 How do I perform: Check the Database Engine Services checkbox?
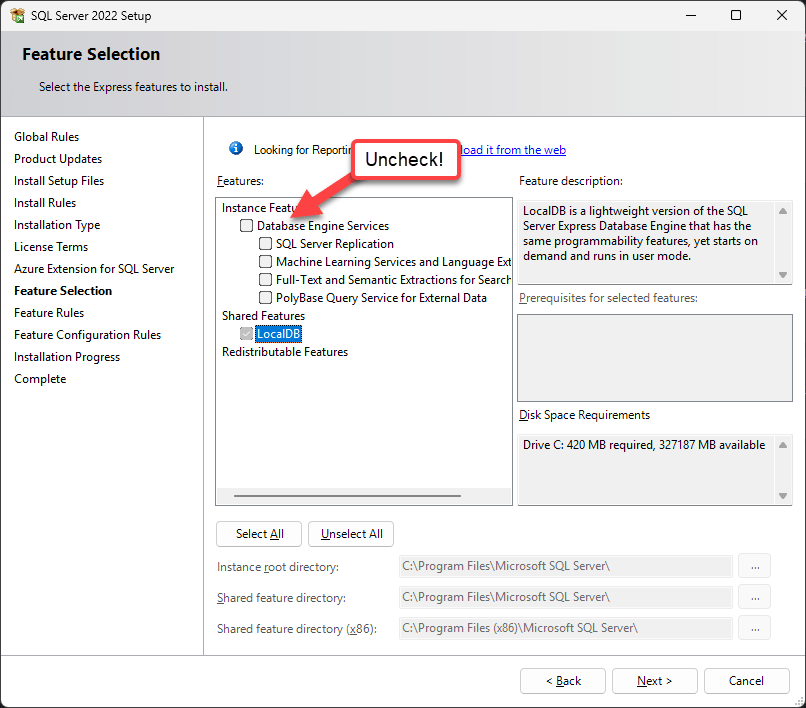247,226
